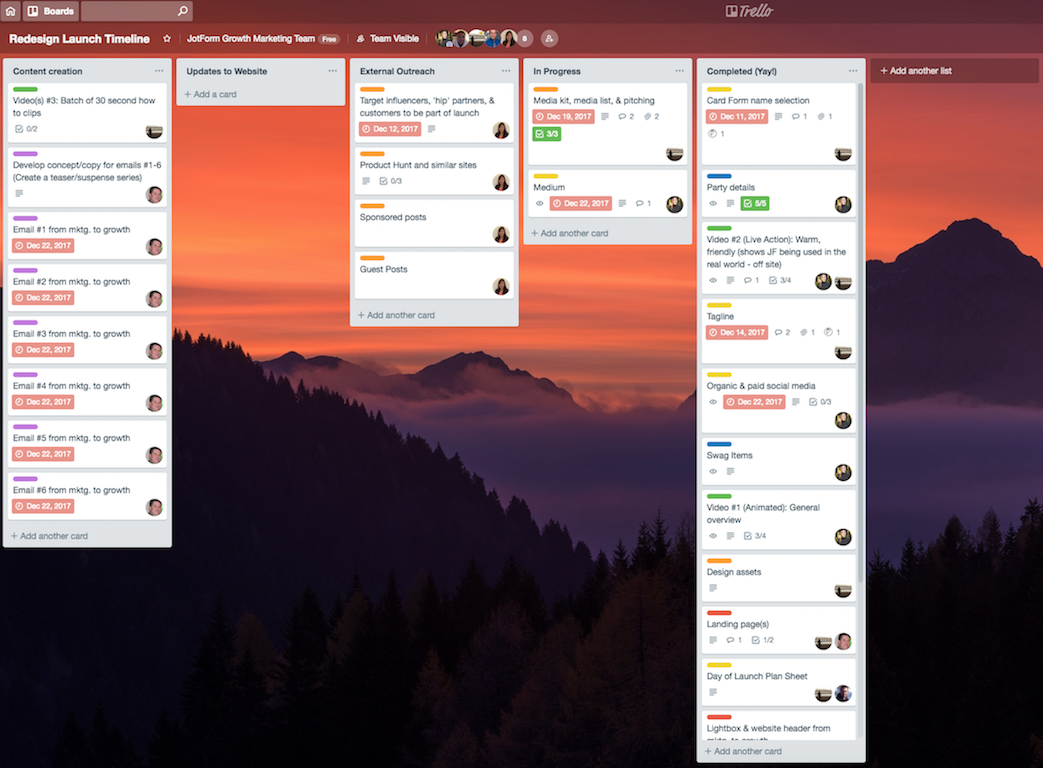This screenshot has height=768, width=1043.
Task: Click the add member icon in board header
Action: pyautogui.click(x=549, y=39)
